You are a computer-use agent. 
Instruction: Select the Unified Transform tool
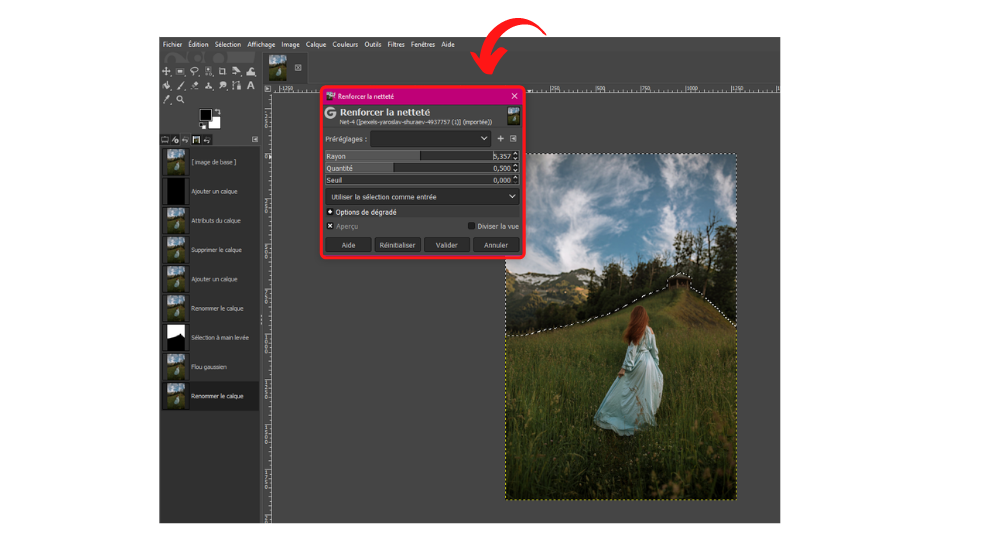pos(237,71)
